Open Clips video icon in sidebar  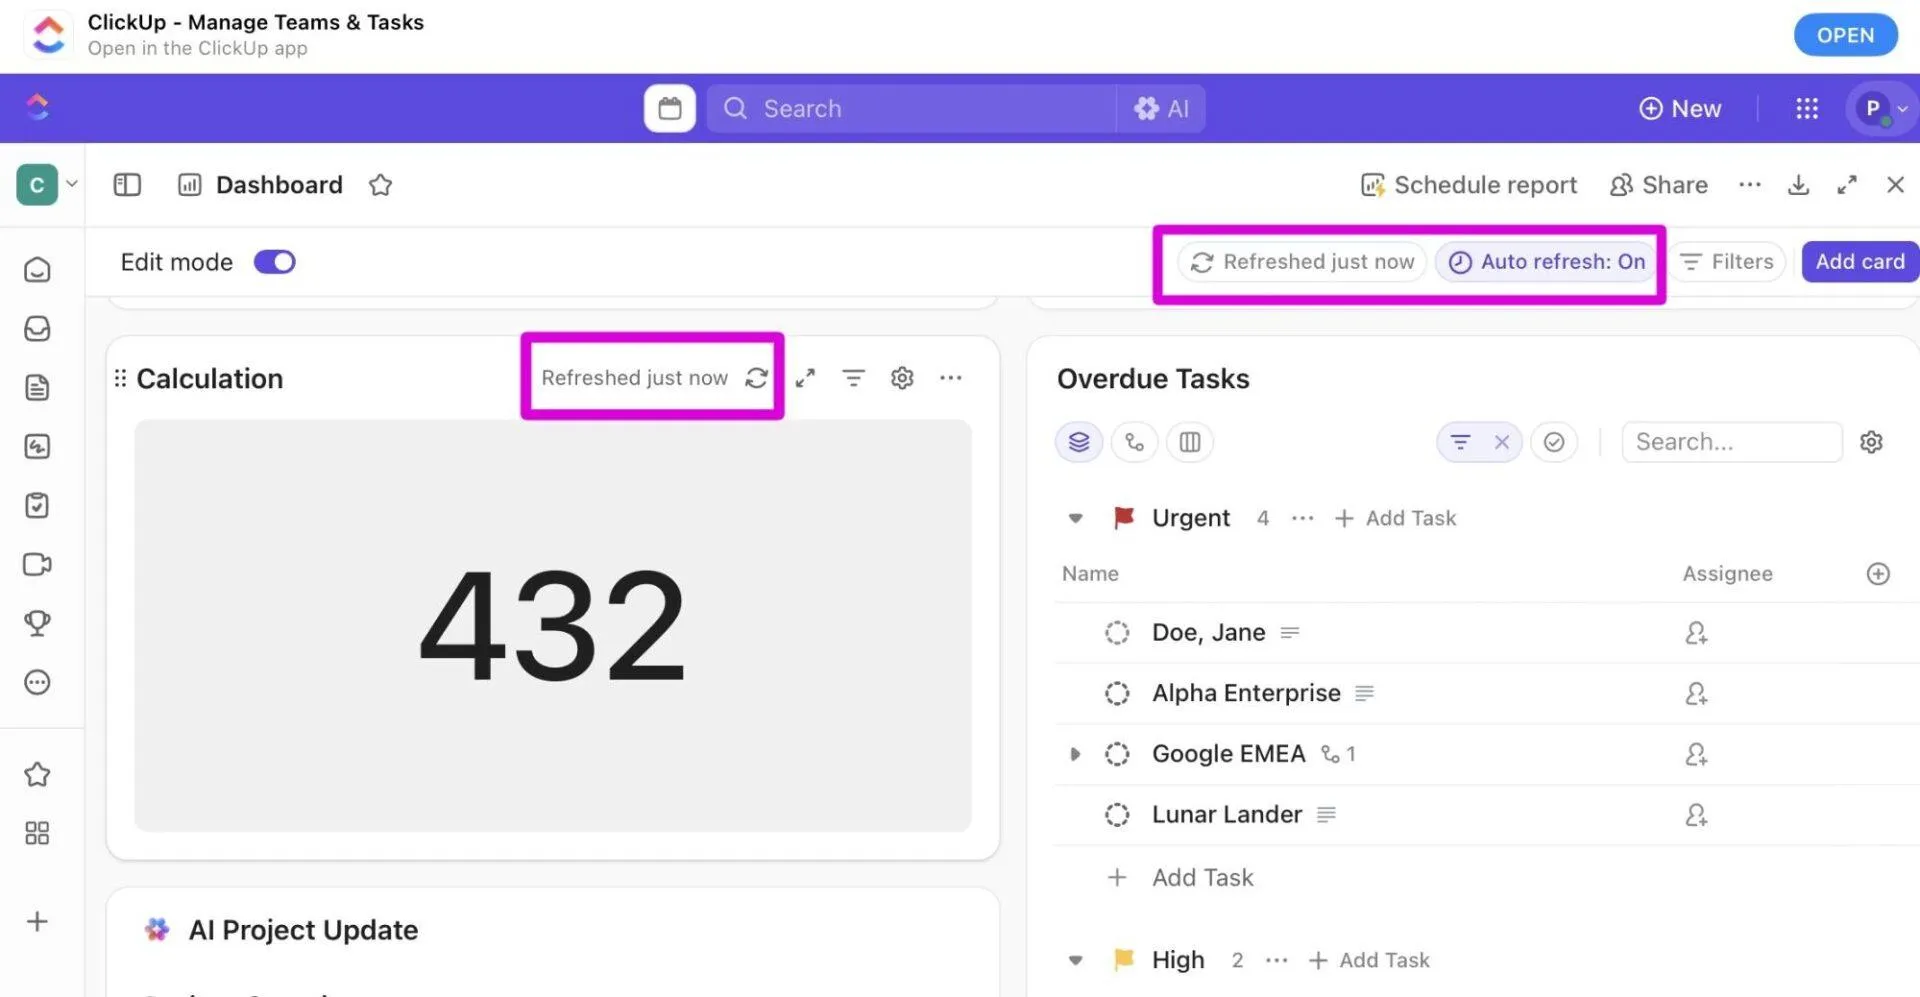point(37,565)
